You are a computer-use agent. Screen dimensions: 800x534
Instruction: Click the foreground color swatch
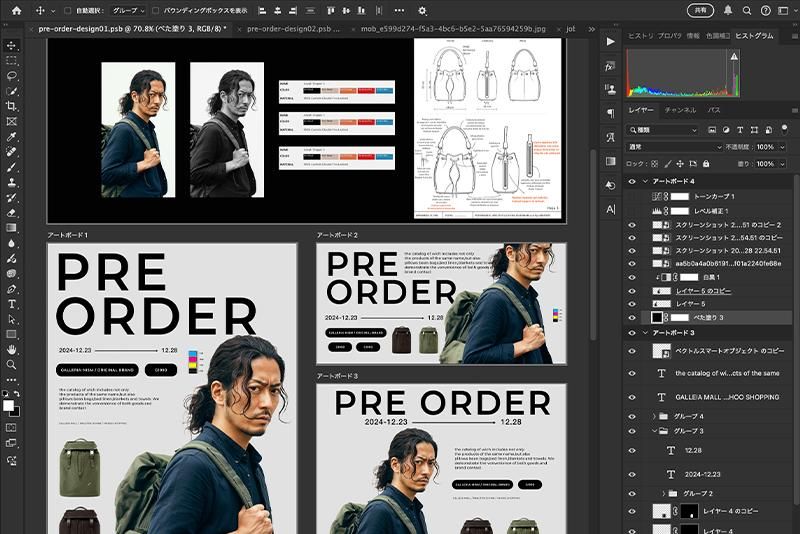[x=9, y=405]
